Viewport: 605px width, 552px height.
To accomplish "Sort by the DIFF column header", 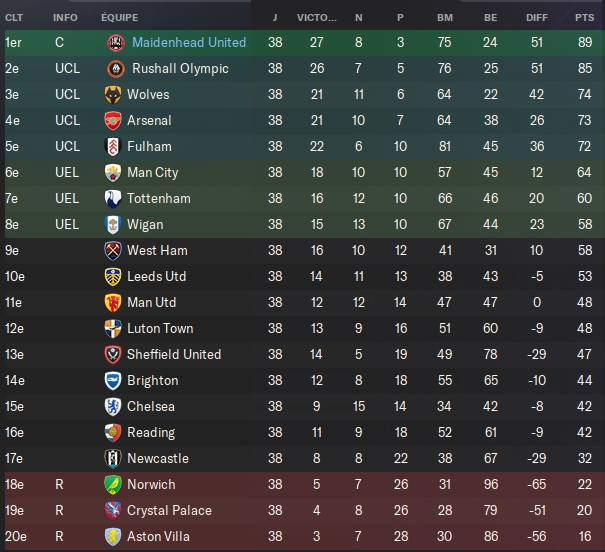I will pyautogui.click(x=537, y=18).
